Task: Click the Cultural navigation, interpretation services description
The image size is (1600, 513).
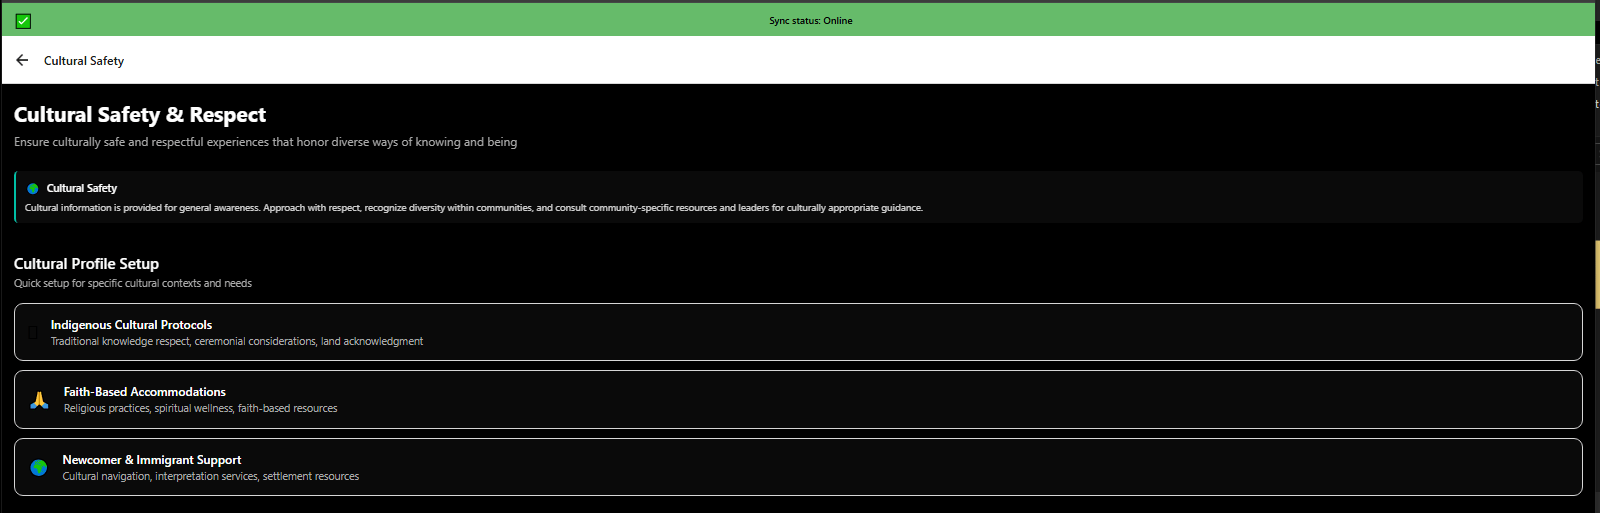Action: pyautogui.click(x=210, y=477)
